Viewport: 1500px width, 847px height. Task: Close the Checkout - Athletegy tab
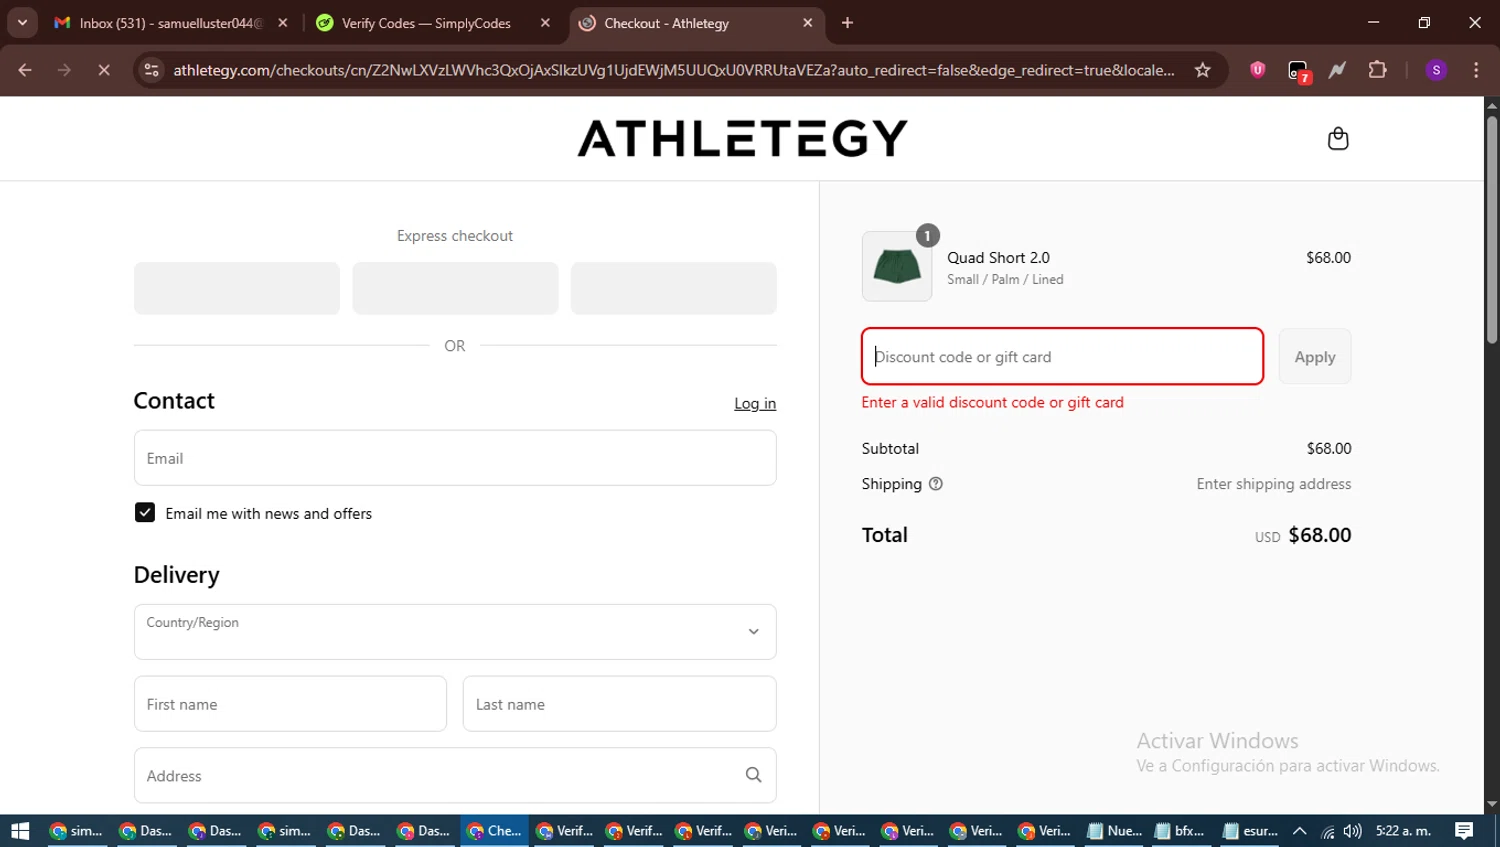(808, 23)
